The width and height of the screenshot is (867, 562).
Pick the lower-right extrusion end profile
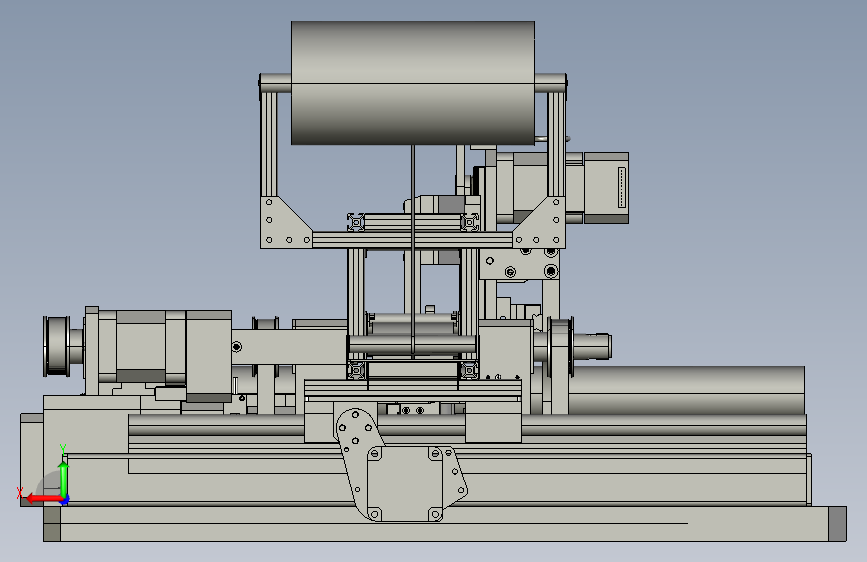(x=469, y=370)
